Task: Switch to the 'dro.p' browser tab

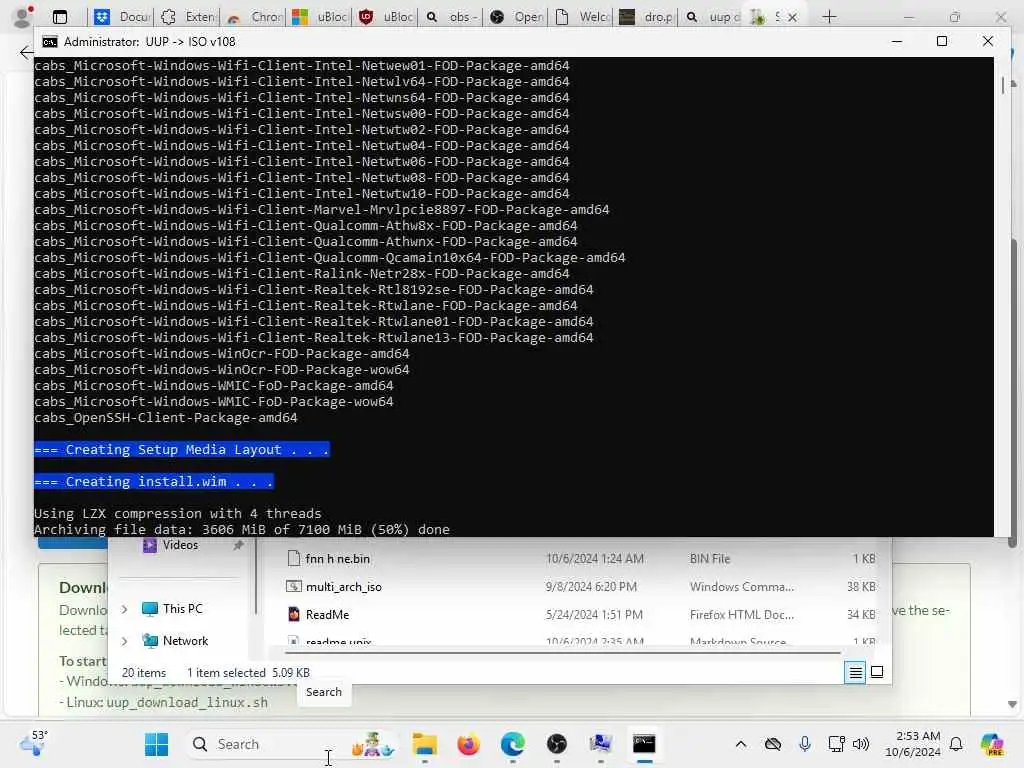Action: point(647,17)
